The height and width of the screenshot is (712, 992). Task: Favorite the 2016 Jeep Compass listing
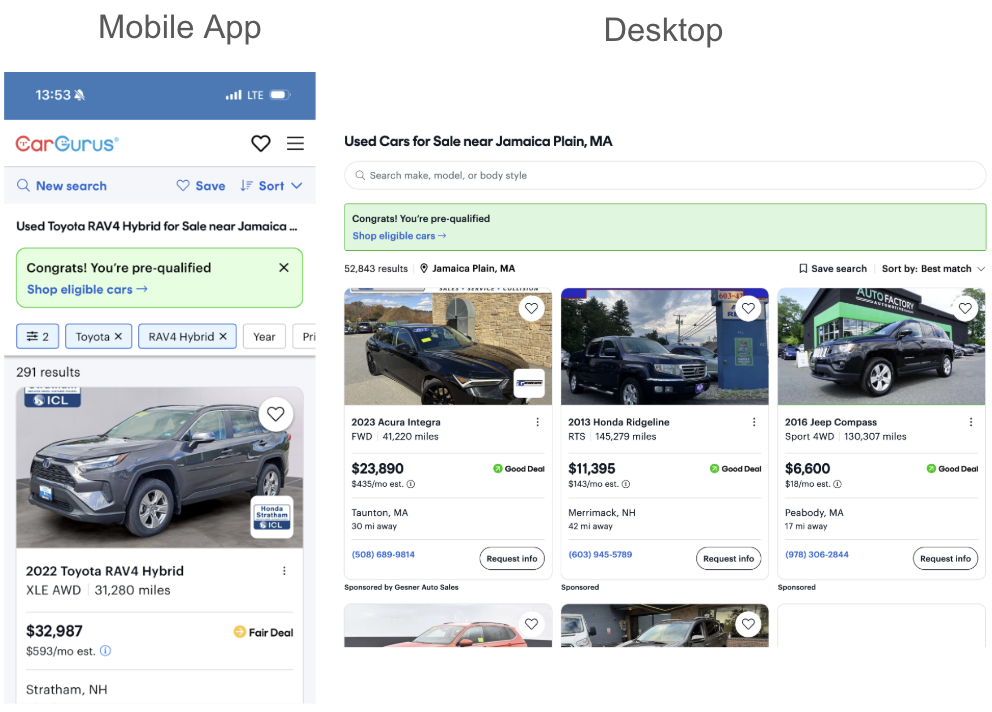pyautogui.click(x=965, y=308)
